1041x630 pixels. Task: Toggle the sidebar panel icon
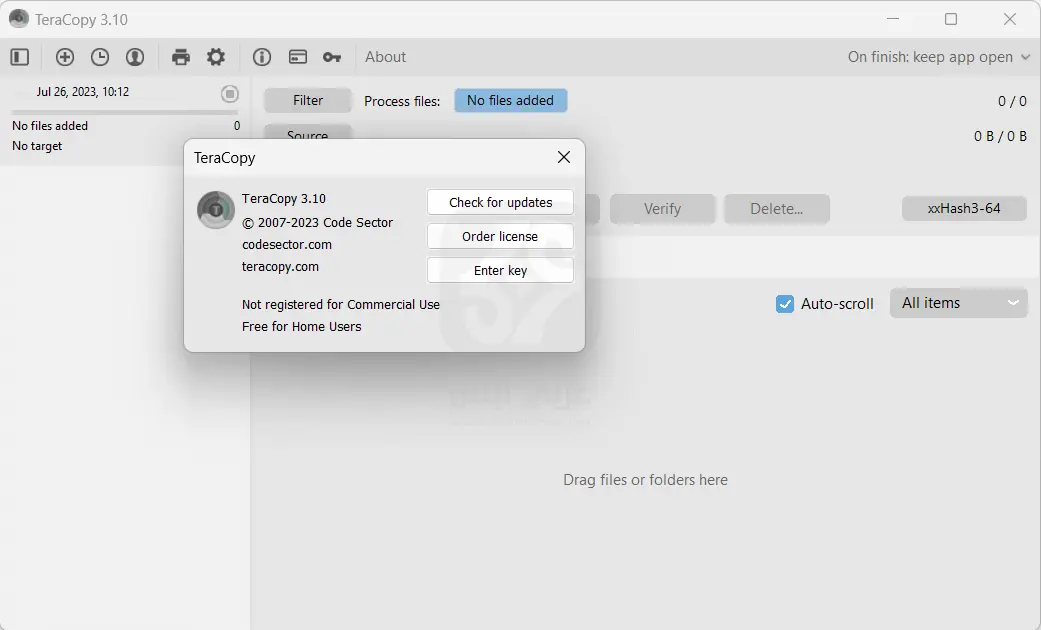tap(20, 57)
